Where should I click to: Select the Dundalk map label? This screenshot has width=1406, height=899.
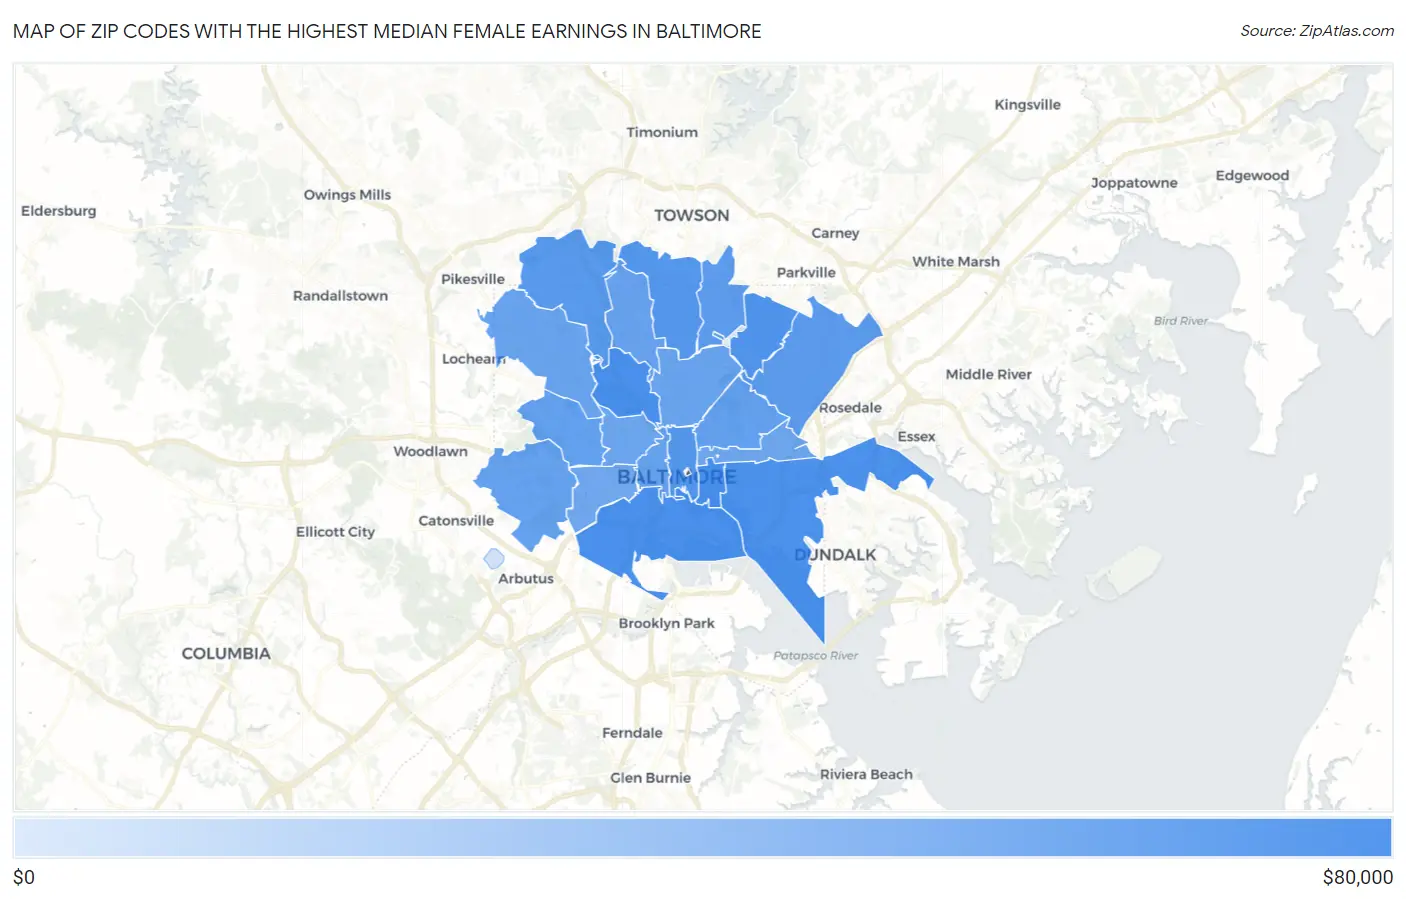tap(835, 555)
